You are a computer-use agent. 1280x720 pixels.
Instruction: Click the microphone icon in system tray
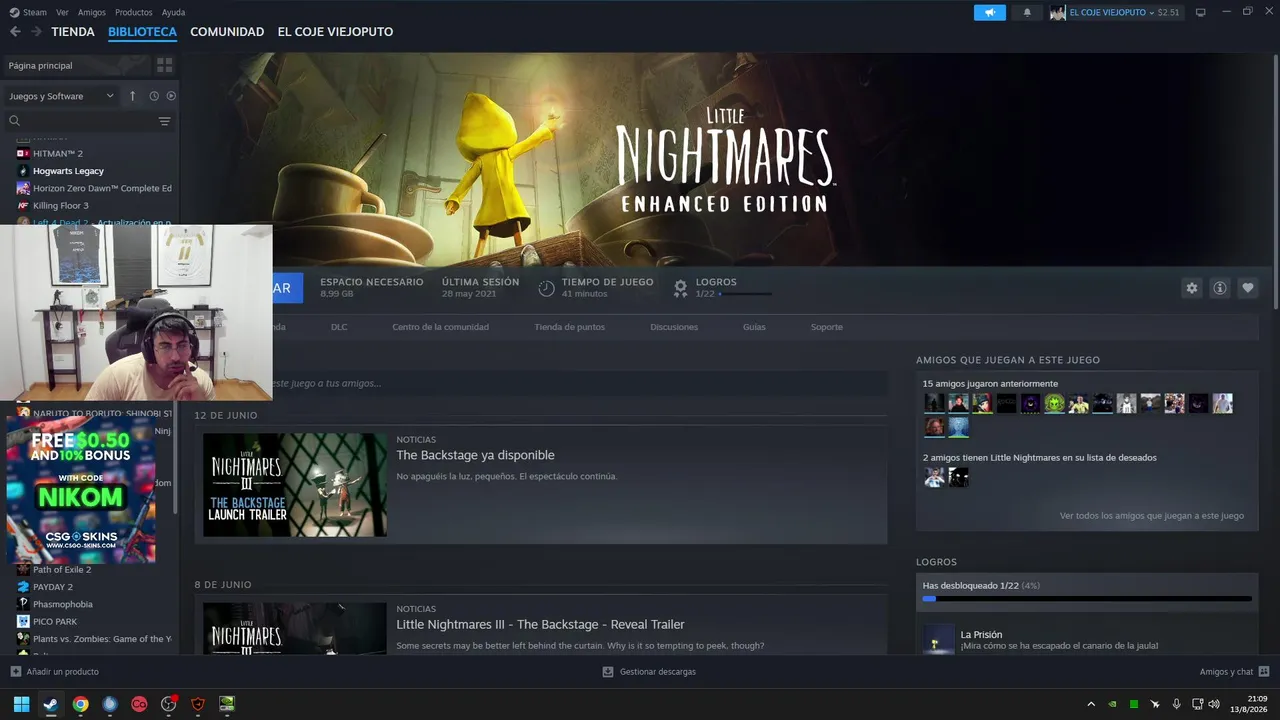point(1176,704)
